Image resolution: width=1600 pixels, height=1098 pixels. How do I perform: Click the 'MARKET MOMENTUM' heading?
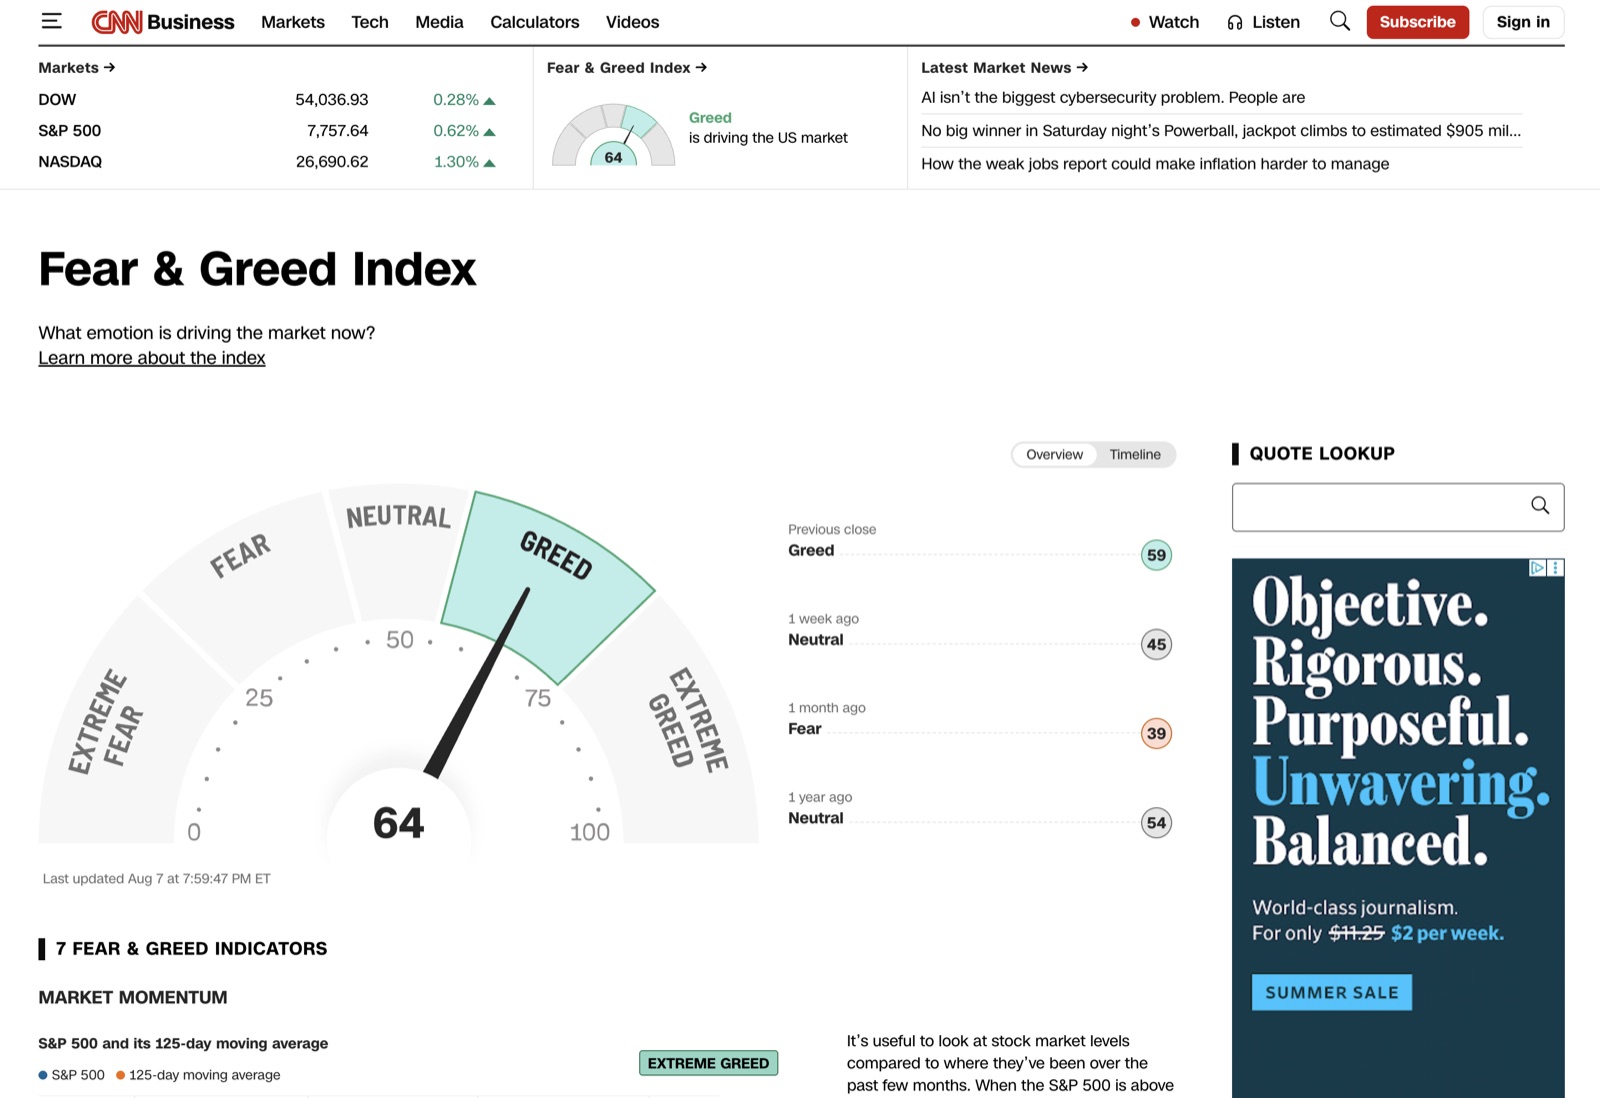click(133, 997)
